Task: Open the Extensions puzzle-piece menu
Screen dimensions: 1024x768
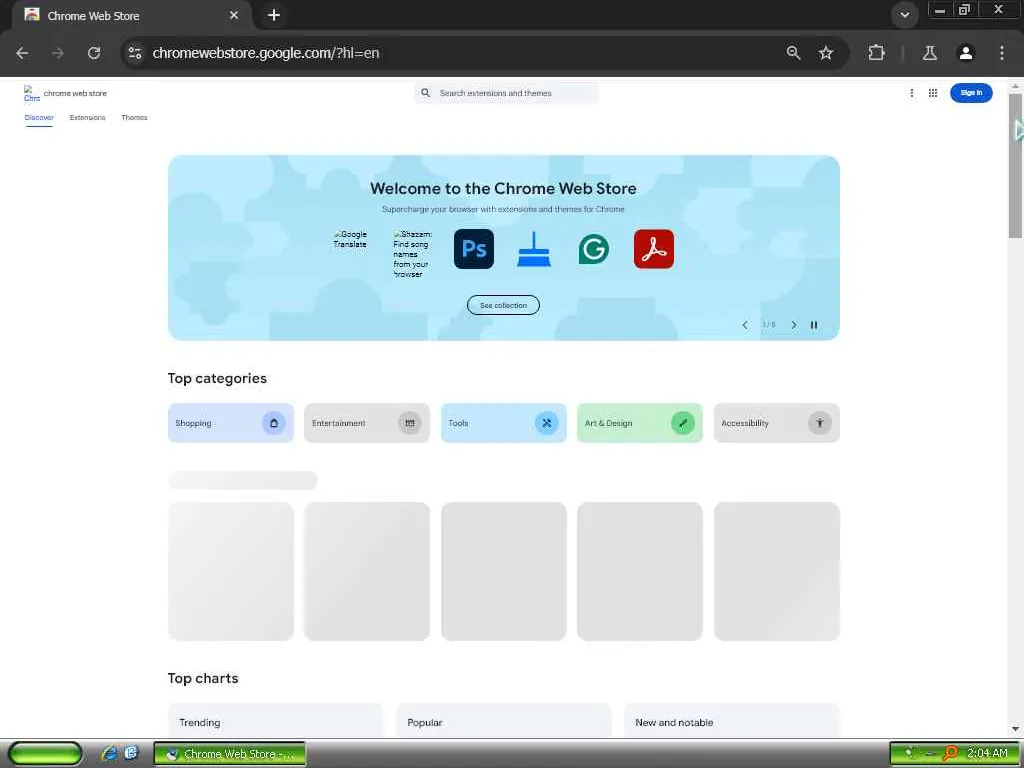Action: pyautogui.click(x=876, y=53)
